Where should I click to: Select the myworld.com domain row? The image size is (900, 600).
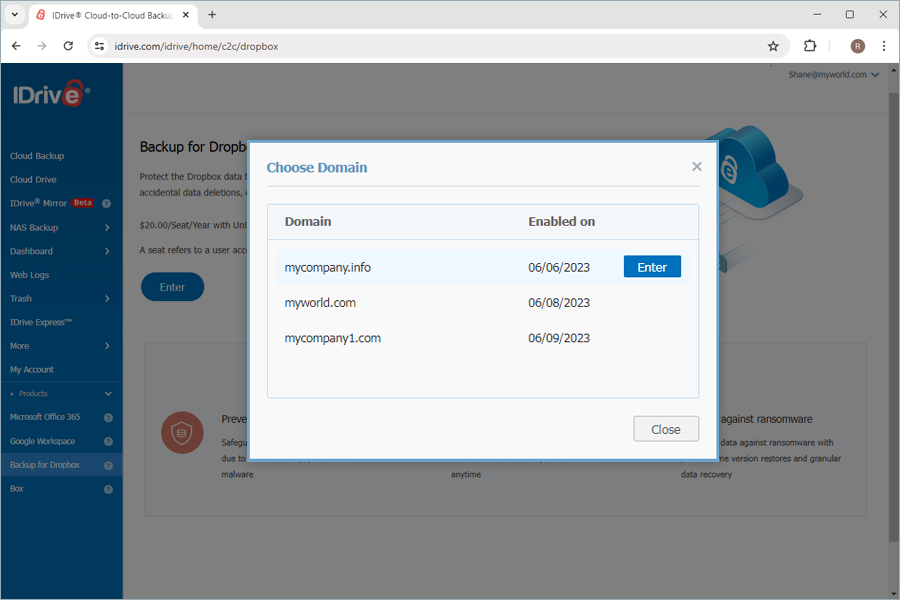[x=483, y=303]
